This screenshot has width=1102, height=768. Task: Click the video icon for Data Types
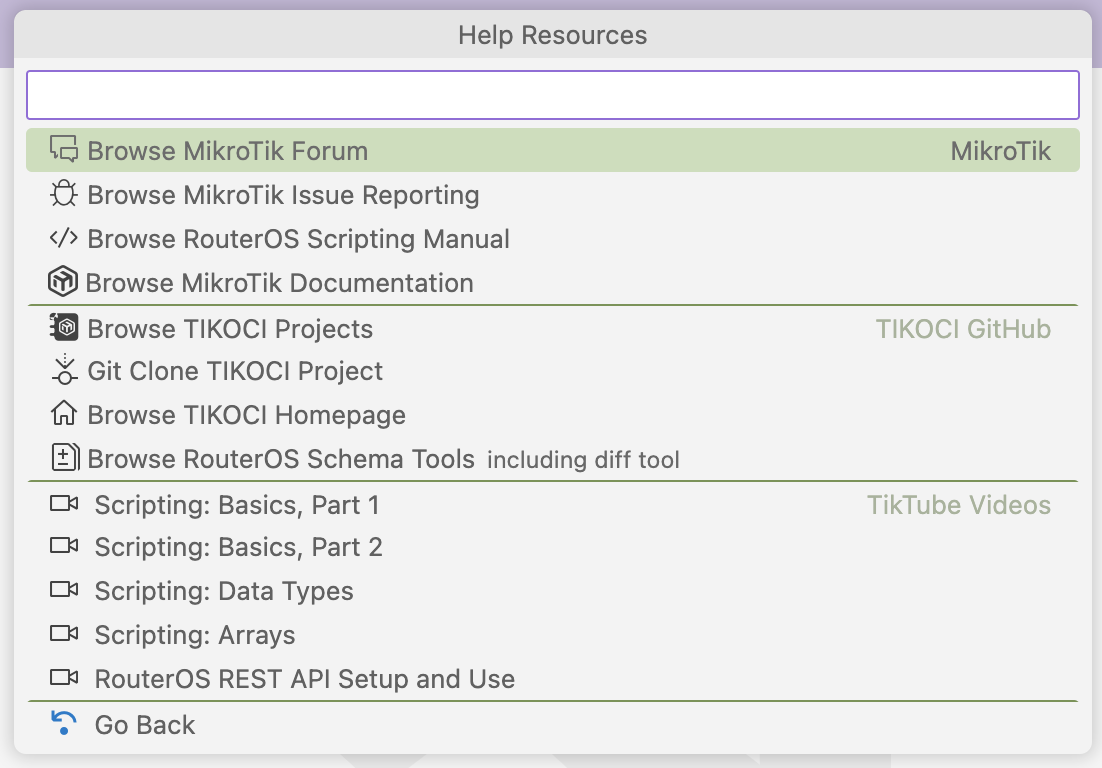point(64,590)
